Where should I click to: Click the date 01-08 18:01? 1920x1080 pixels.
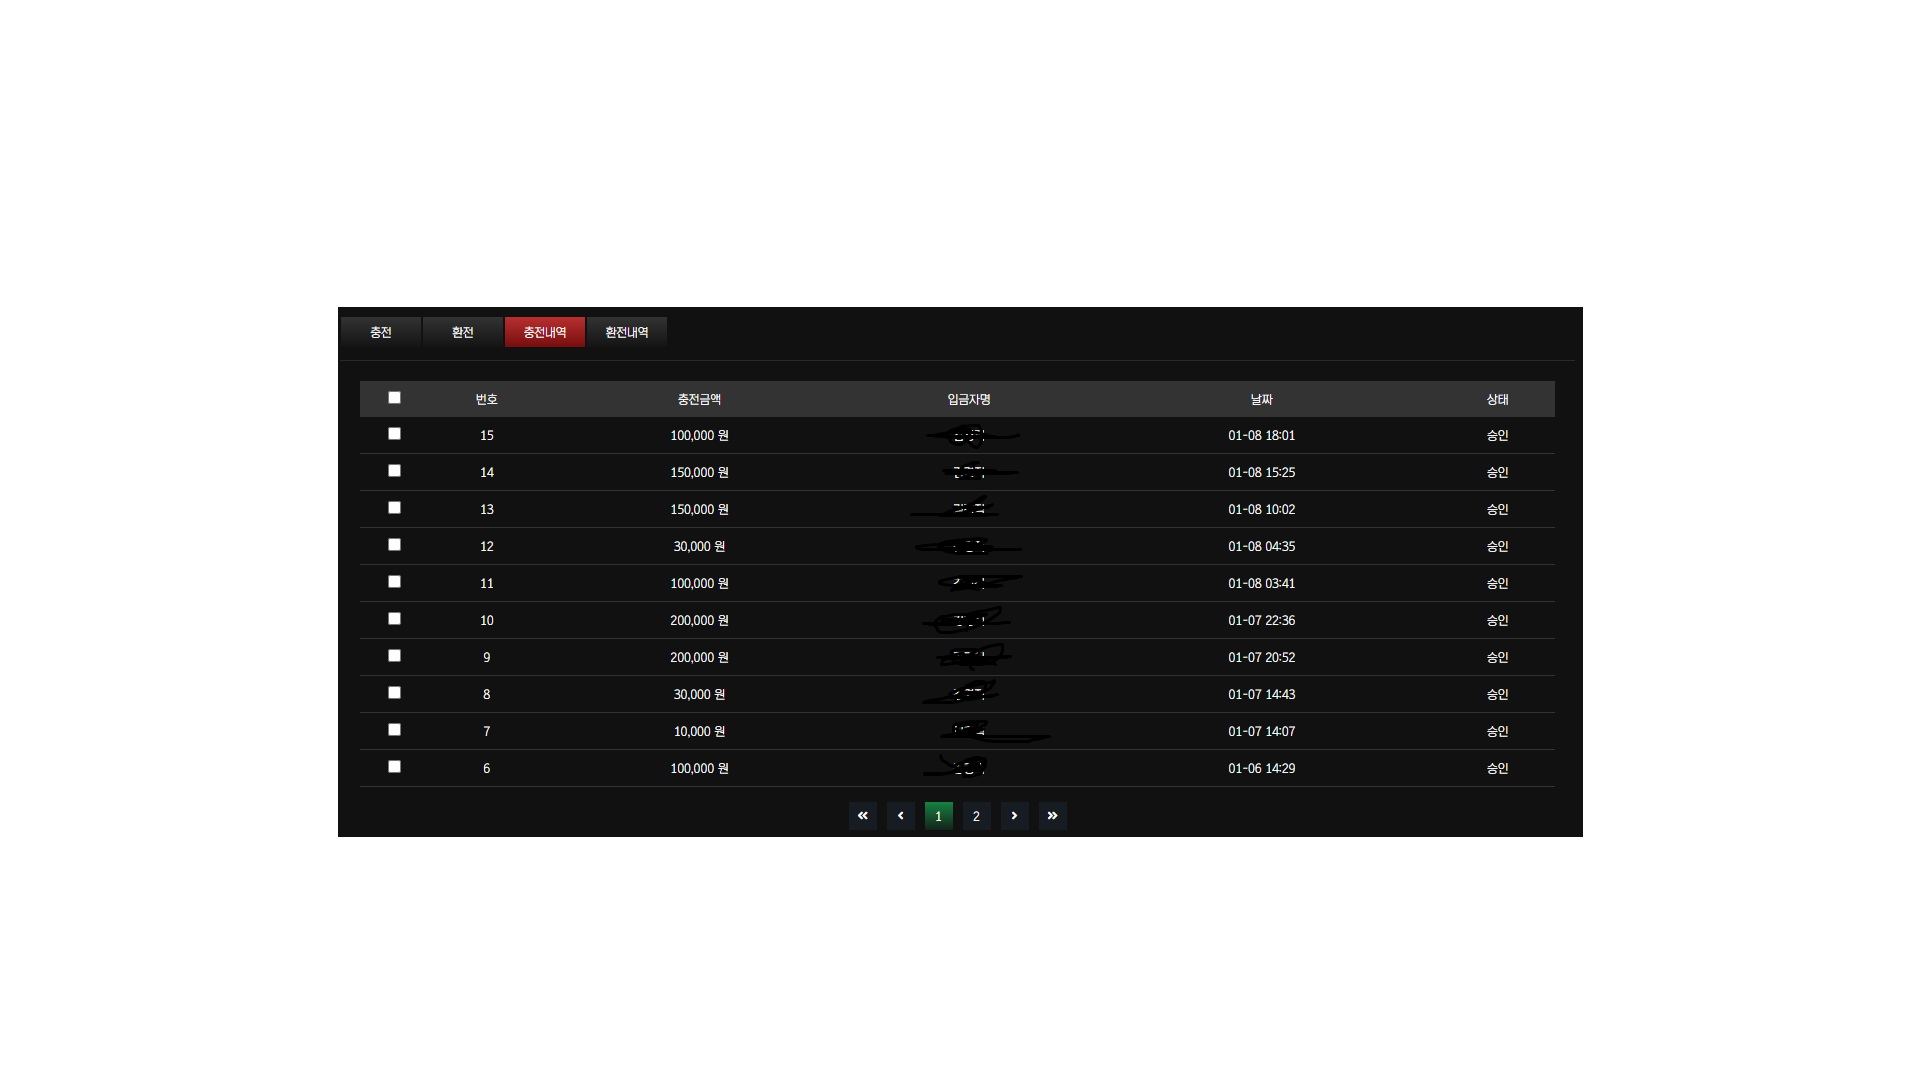point(1261,435)
